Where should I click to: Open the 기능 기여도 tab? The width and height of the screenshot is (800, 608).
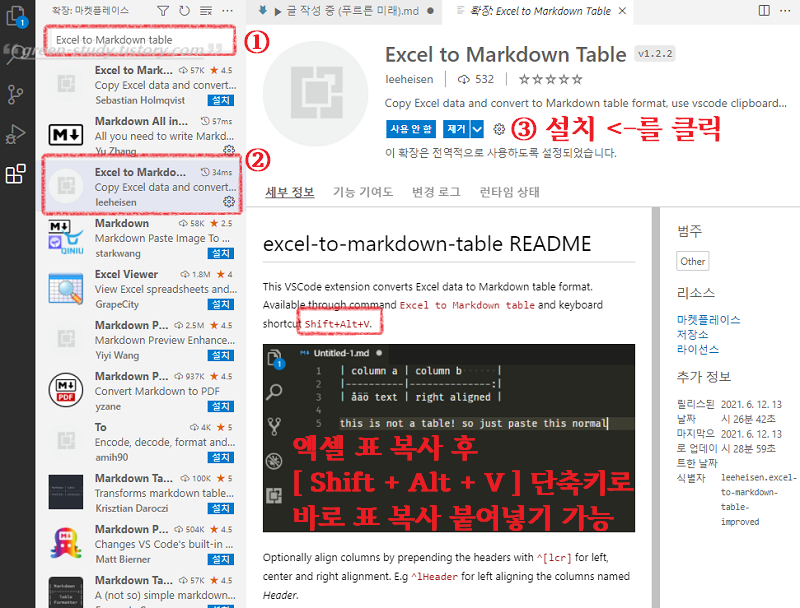point(363,192)
